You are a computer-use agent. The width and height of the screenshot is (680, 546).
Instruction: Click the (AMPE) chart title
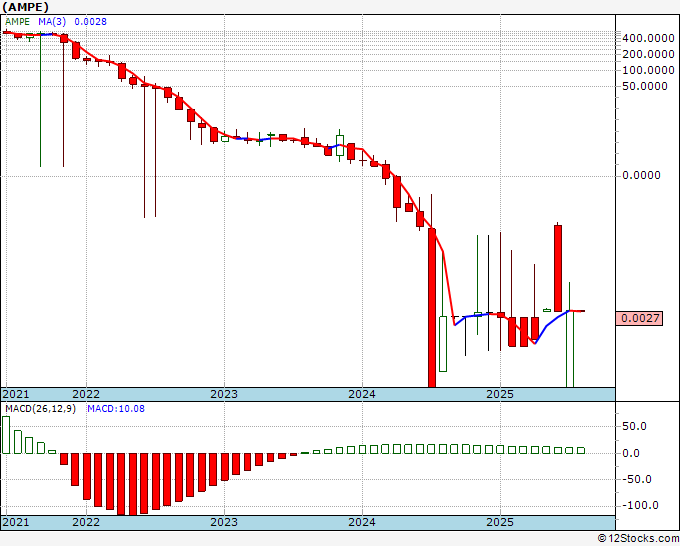click(x=26, y=7)
